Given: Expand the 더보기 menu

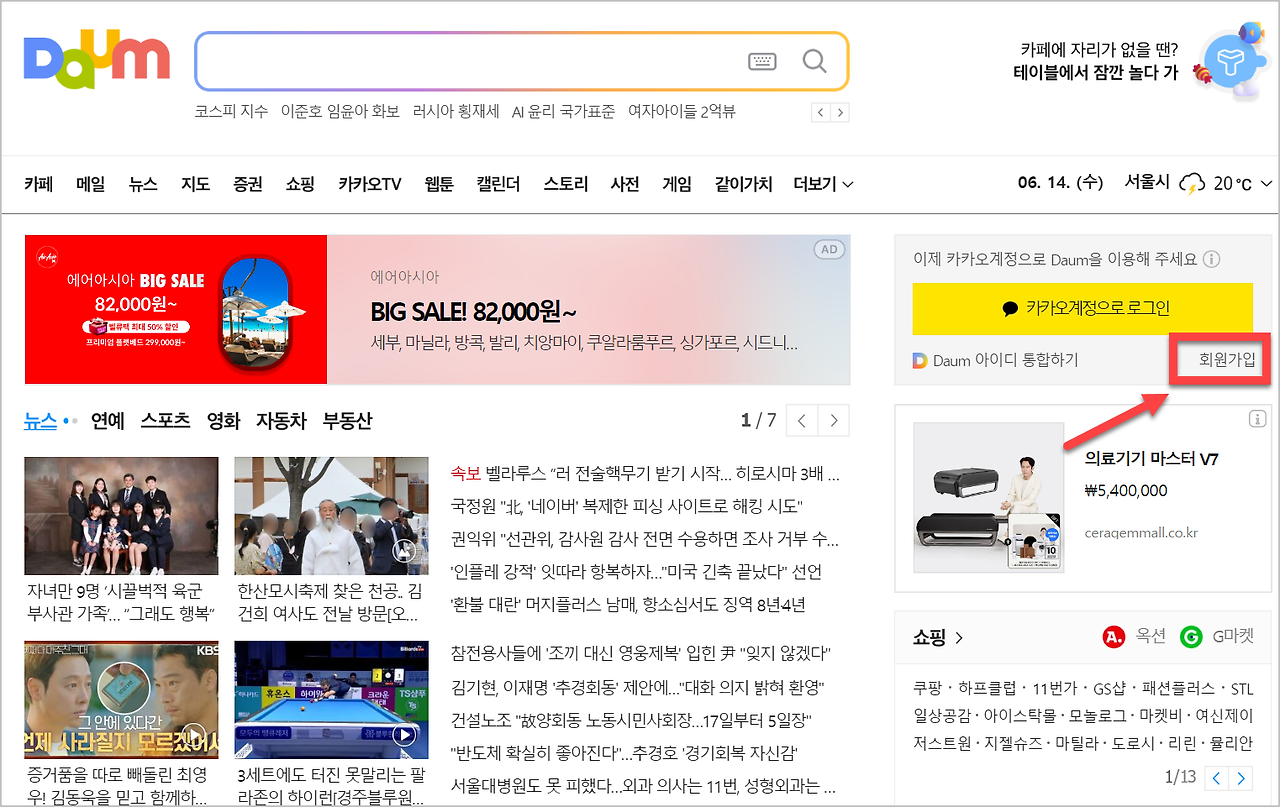Looking at the screenshot, I should pos(823,184).
